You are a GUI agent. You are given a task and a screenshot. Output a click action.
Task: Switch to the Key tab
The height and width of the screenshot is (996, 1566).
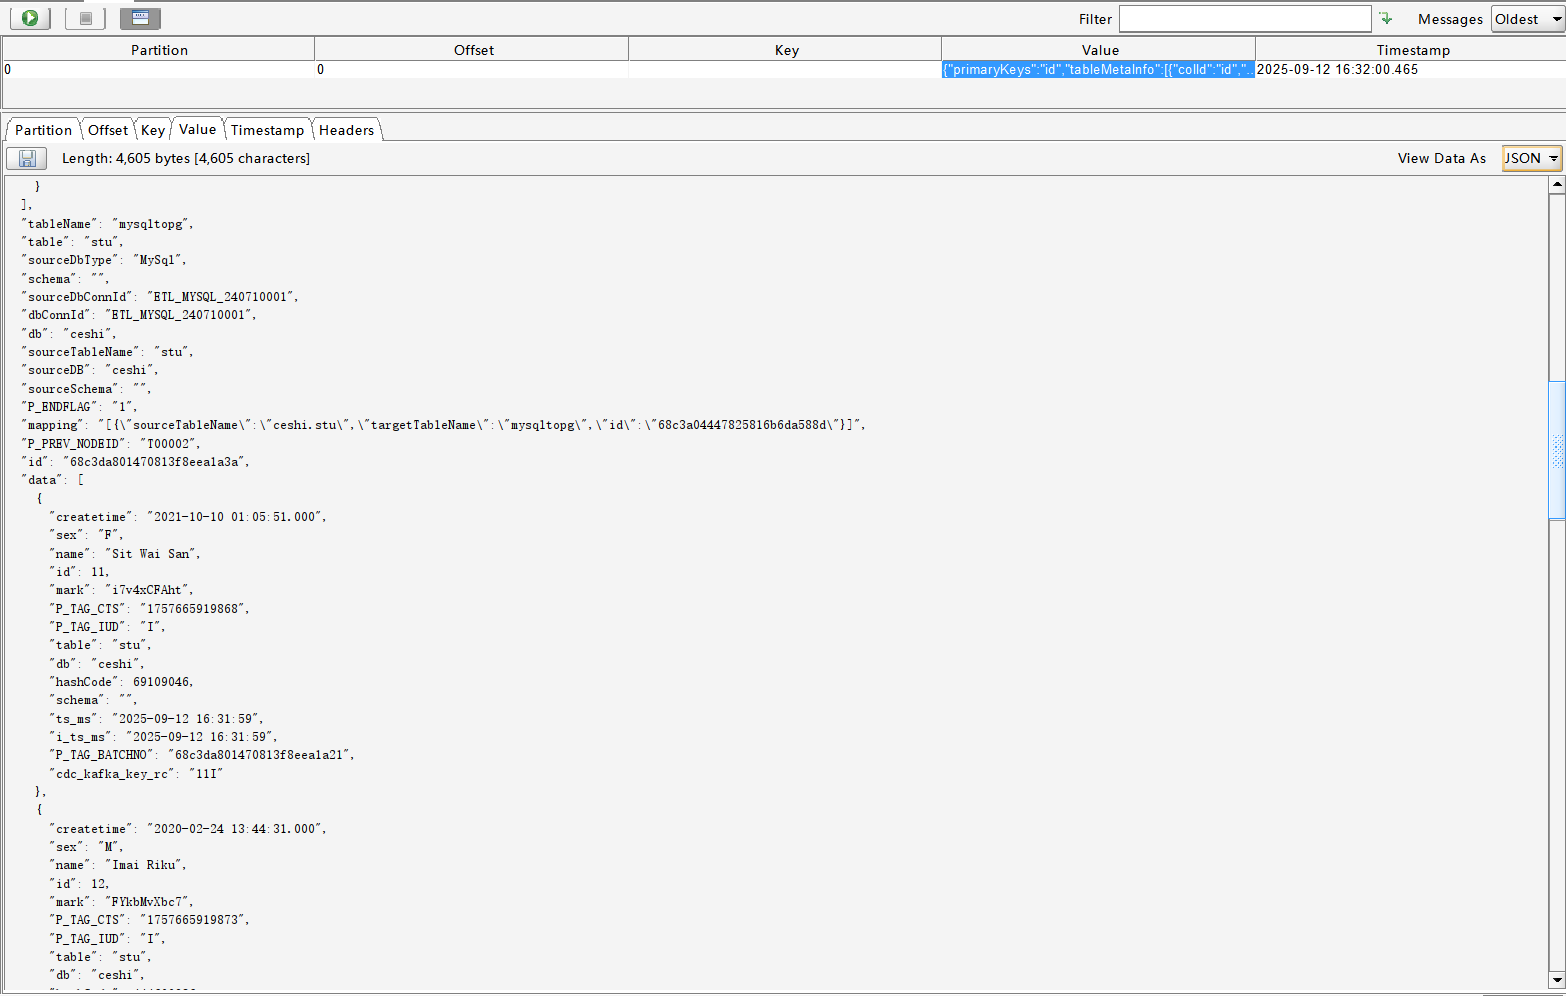(153, 130)
